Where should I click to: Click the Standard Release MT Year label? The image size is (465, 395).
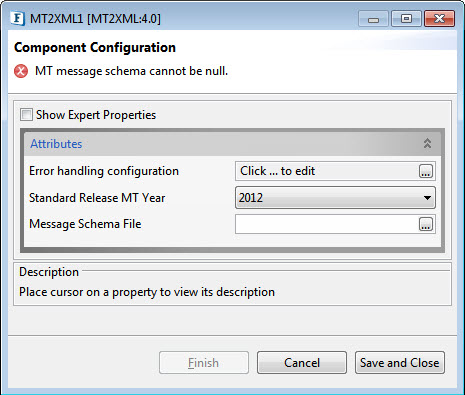[x=97, y=198]
